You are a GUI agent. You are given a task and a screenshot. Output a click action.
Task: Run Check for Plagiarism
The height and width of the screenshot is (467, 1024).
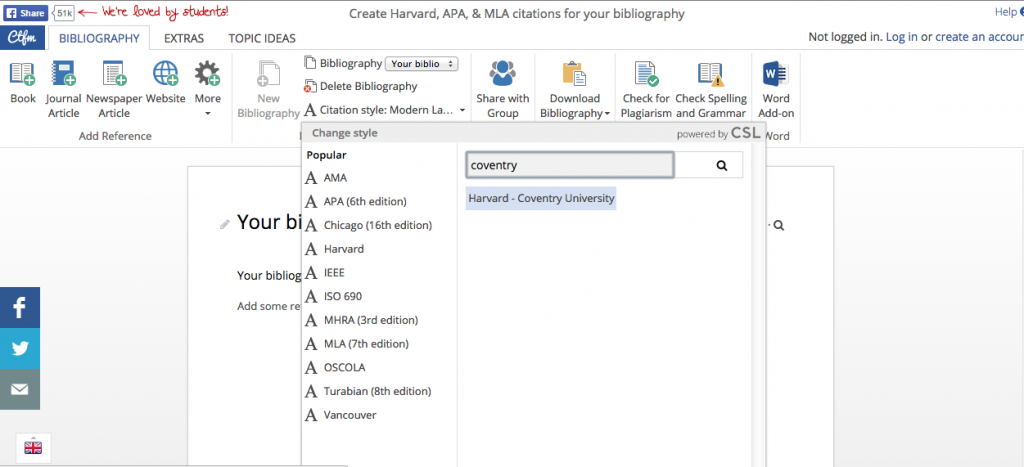646,89
